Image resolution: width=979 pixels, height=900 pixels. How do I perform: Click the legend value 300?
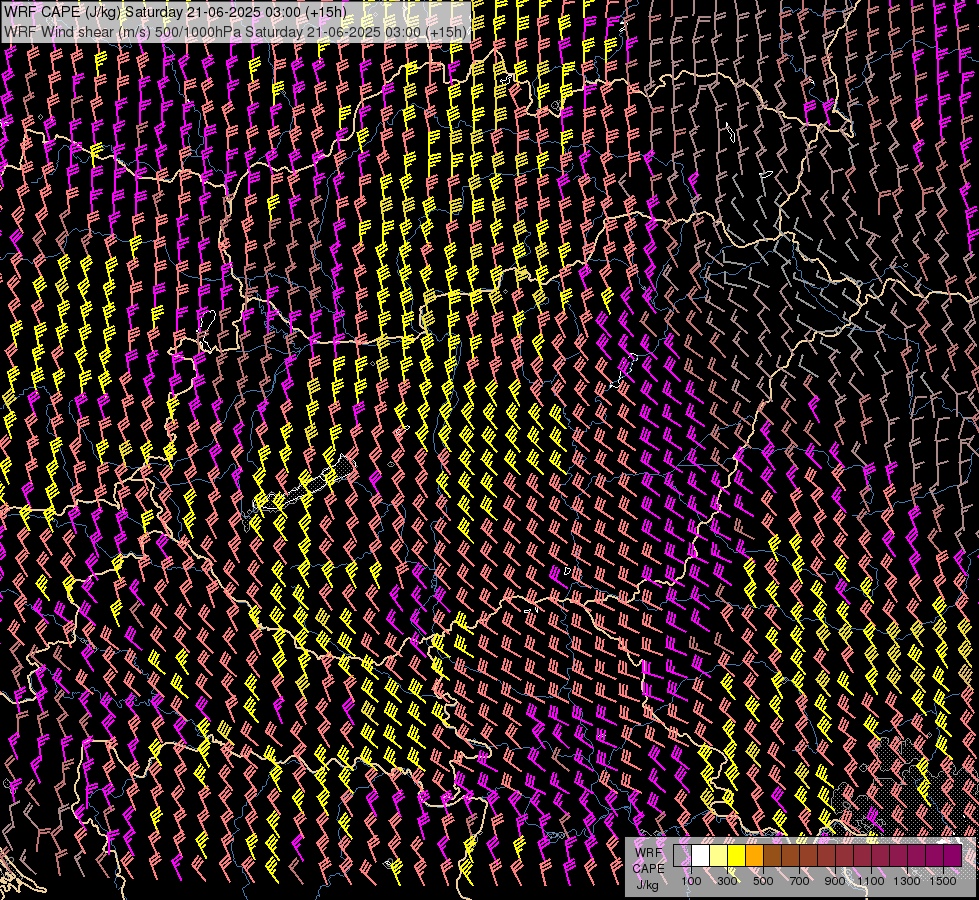727,881
